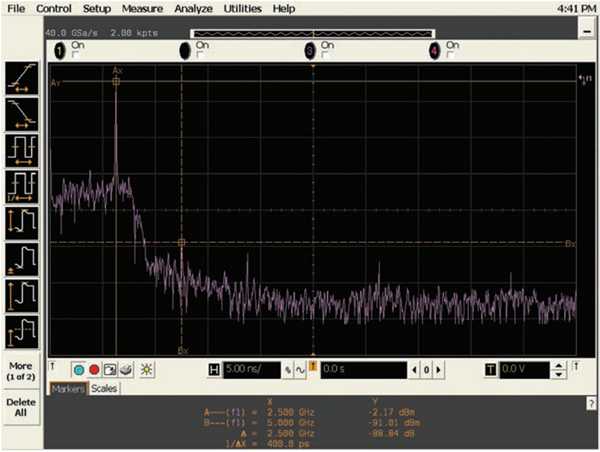Click the 5.00 ns/ timebase field
The width and height of the screenshot is (600, 452).
coord(252,370)
